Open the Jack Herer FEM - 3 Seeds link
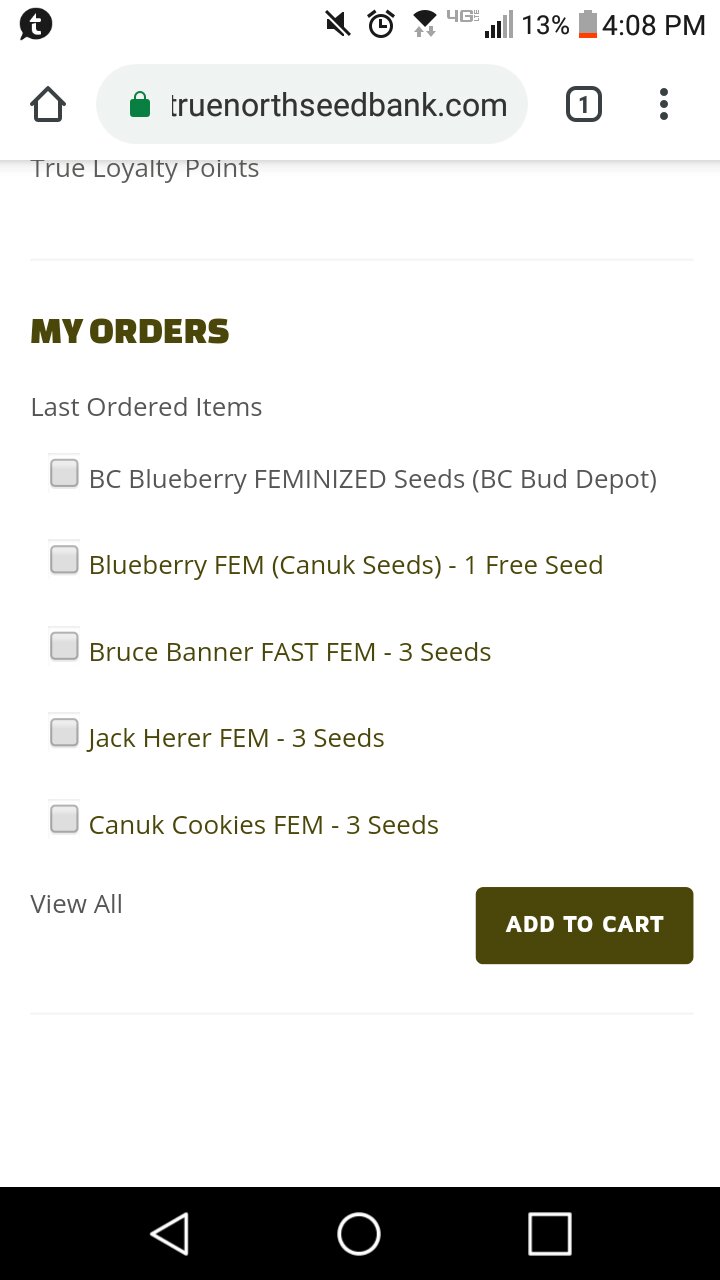 coord(236,738)
